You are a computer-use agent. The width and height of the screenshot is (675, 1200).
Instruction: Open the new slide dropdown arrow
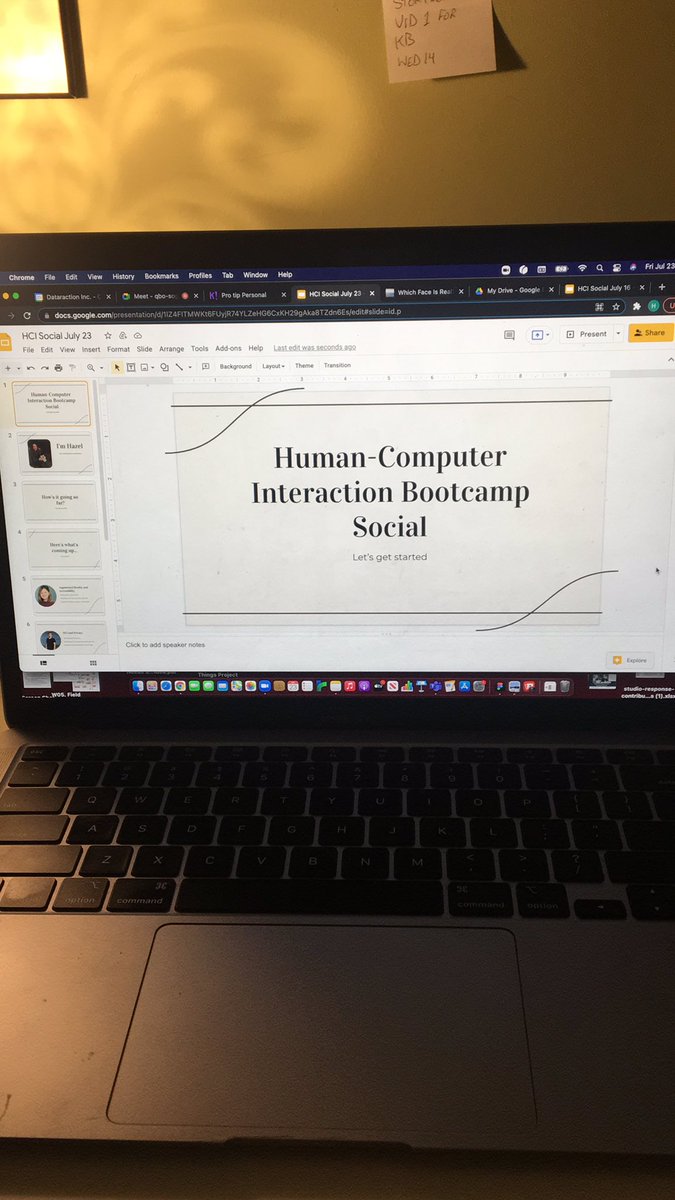pos(19,367)
